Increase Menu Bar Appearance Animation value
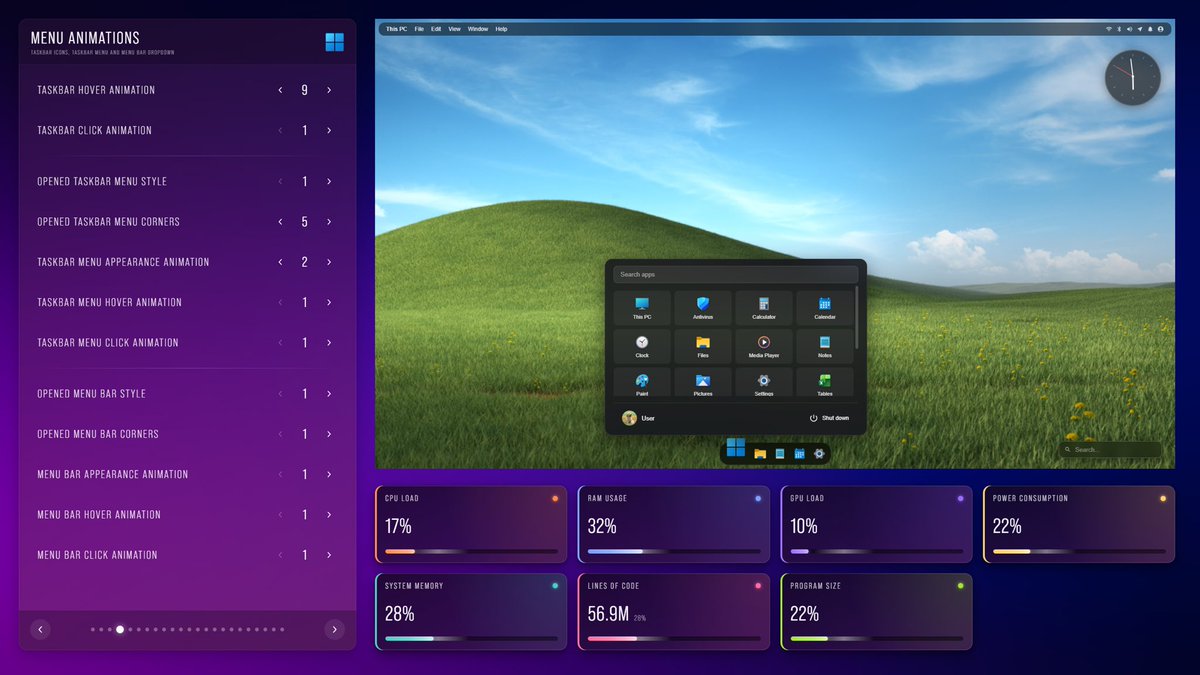This screenshot has height=675, width=1200. click(329, 474)
